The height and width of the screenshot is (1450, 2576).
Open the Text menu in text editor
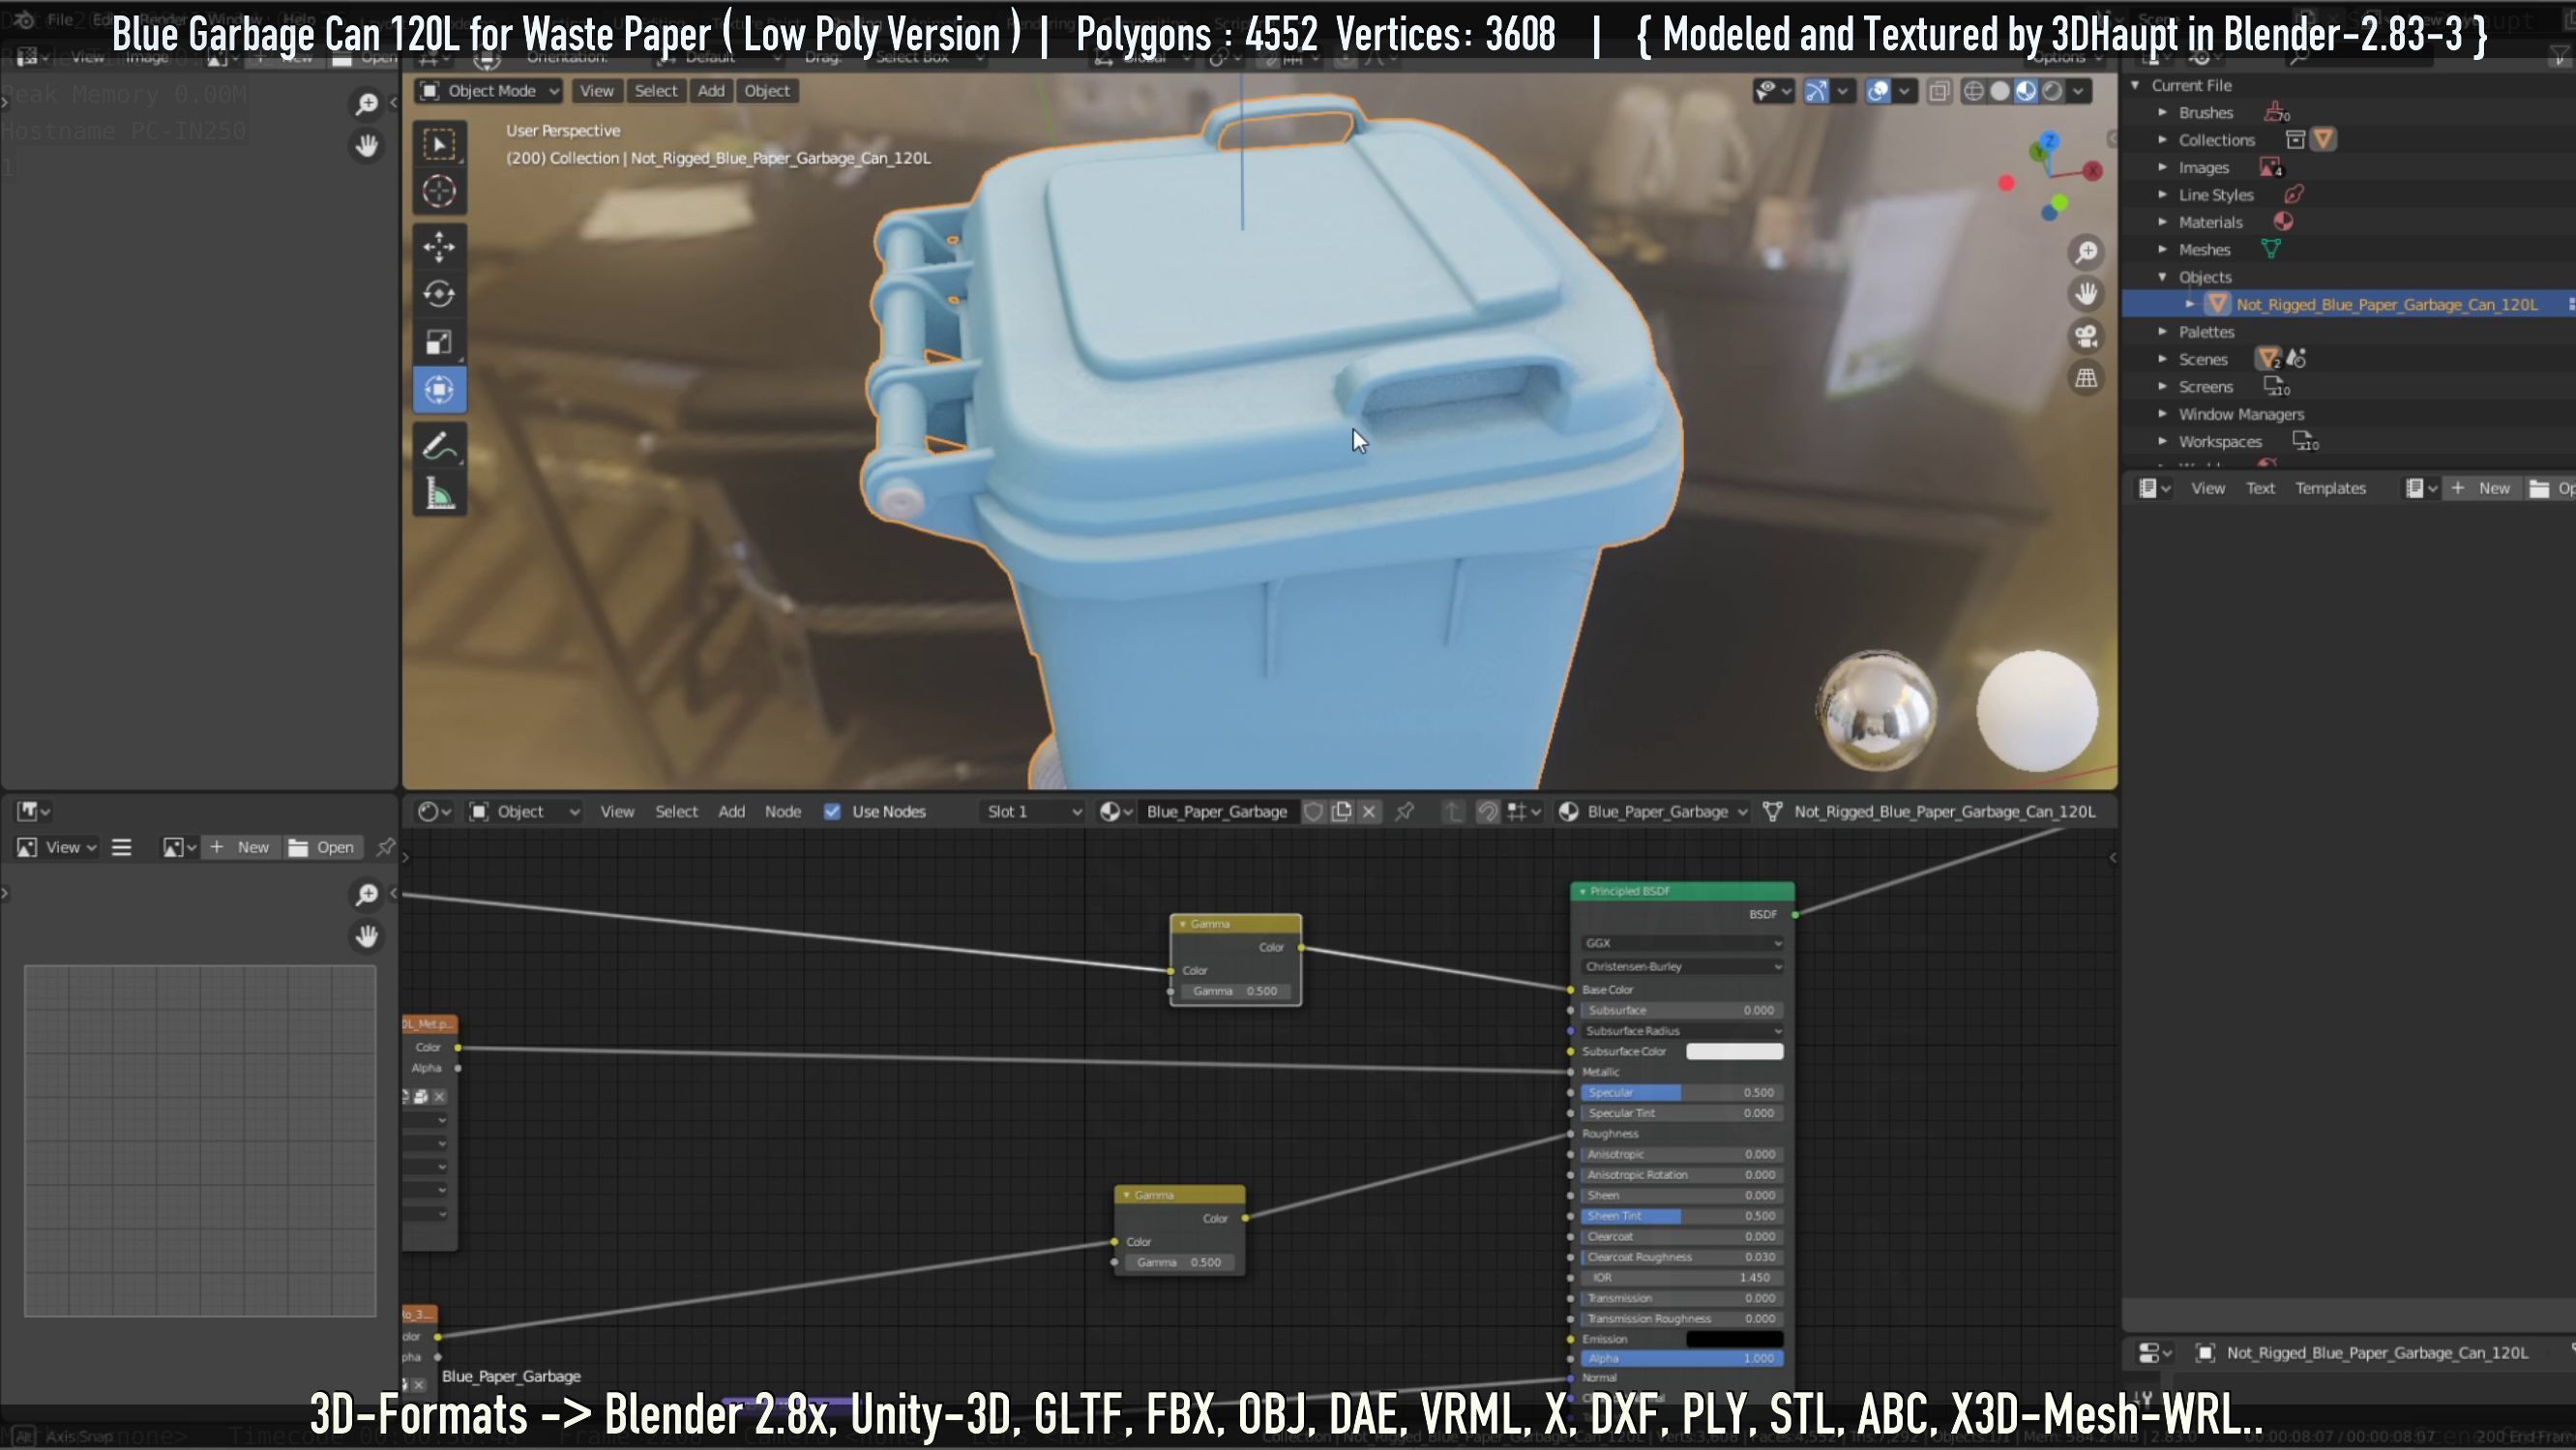[x=2260, y=488]
